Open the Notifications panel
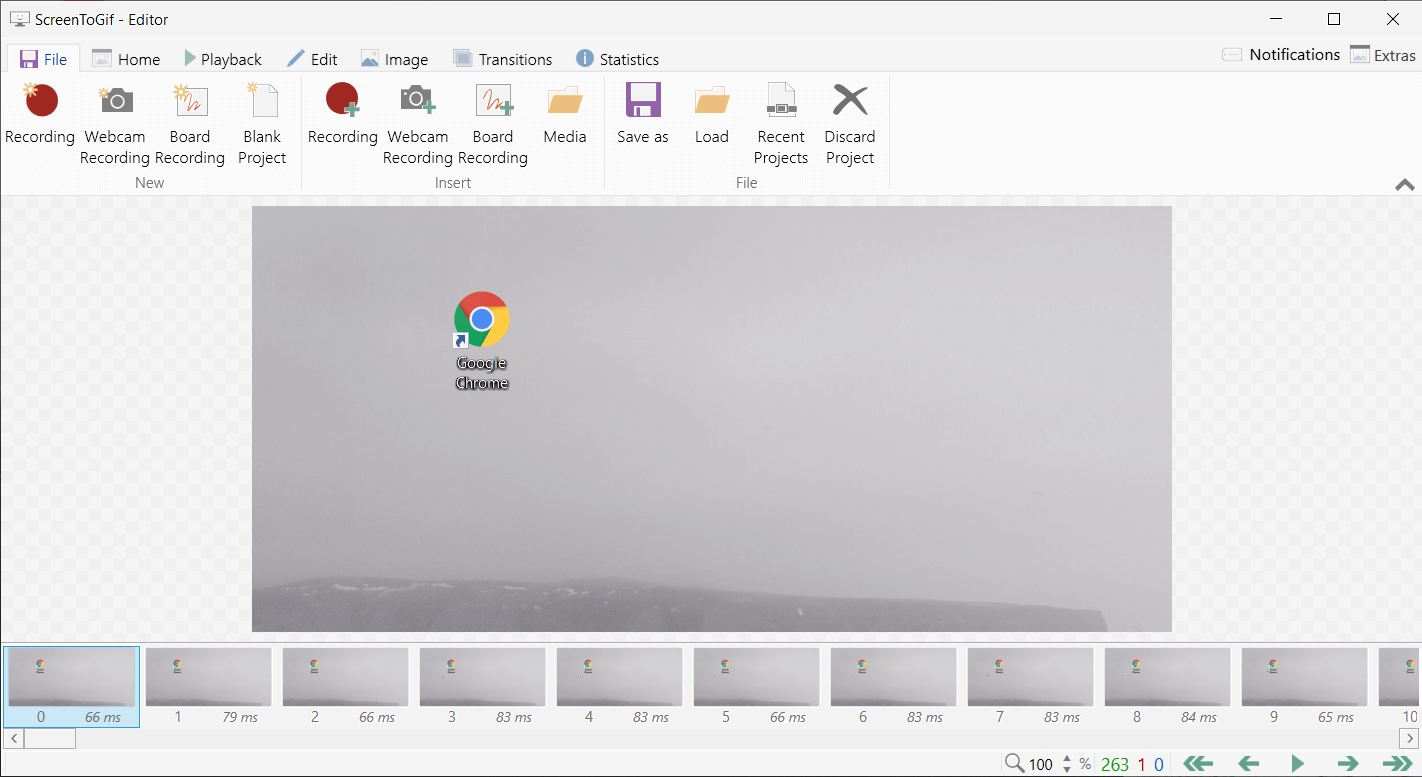This screenshot has height=777, width=1422. pyautogui.click(x=1281, y=55)
